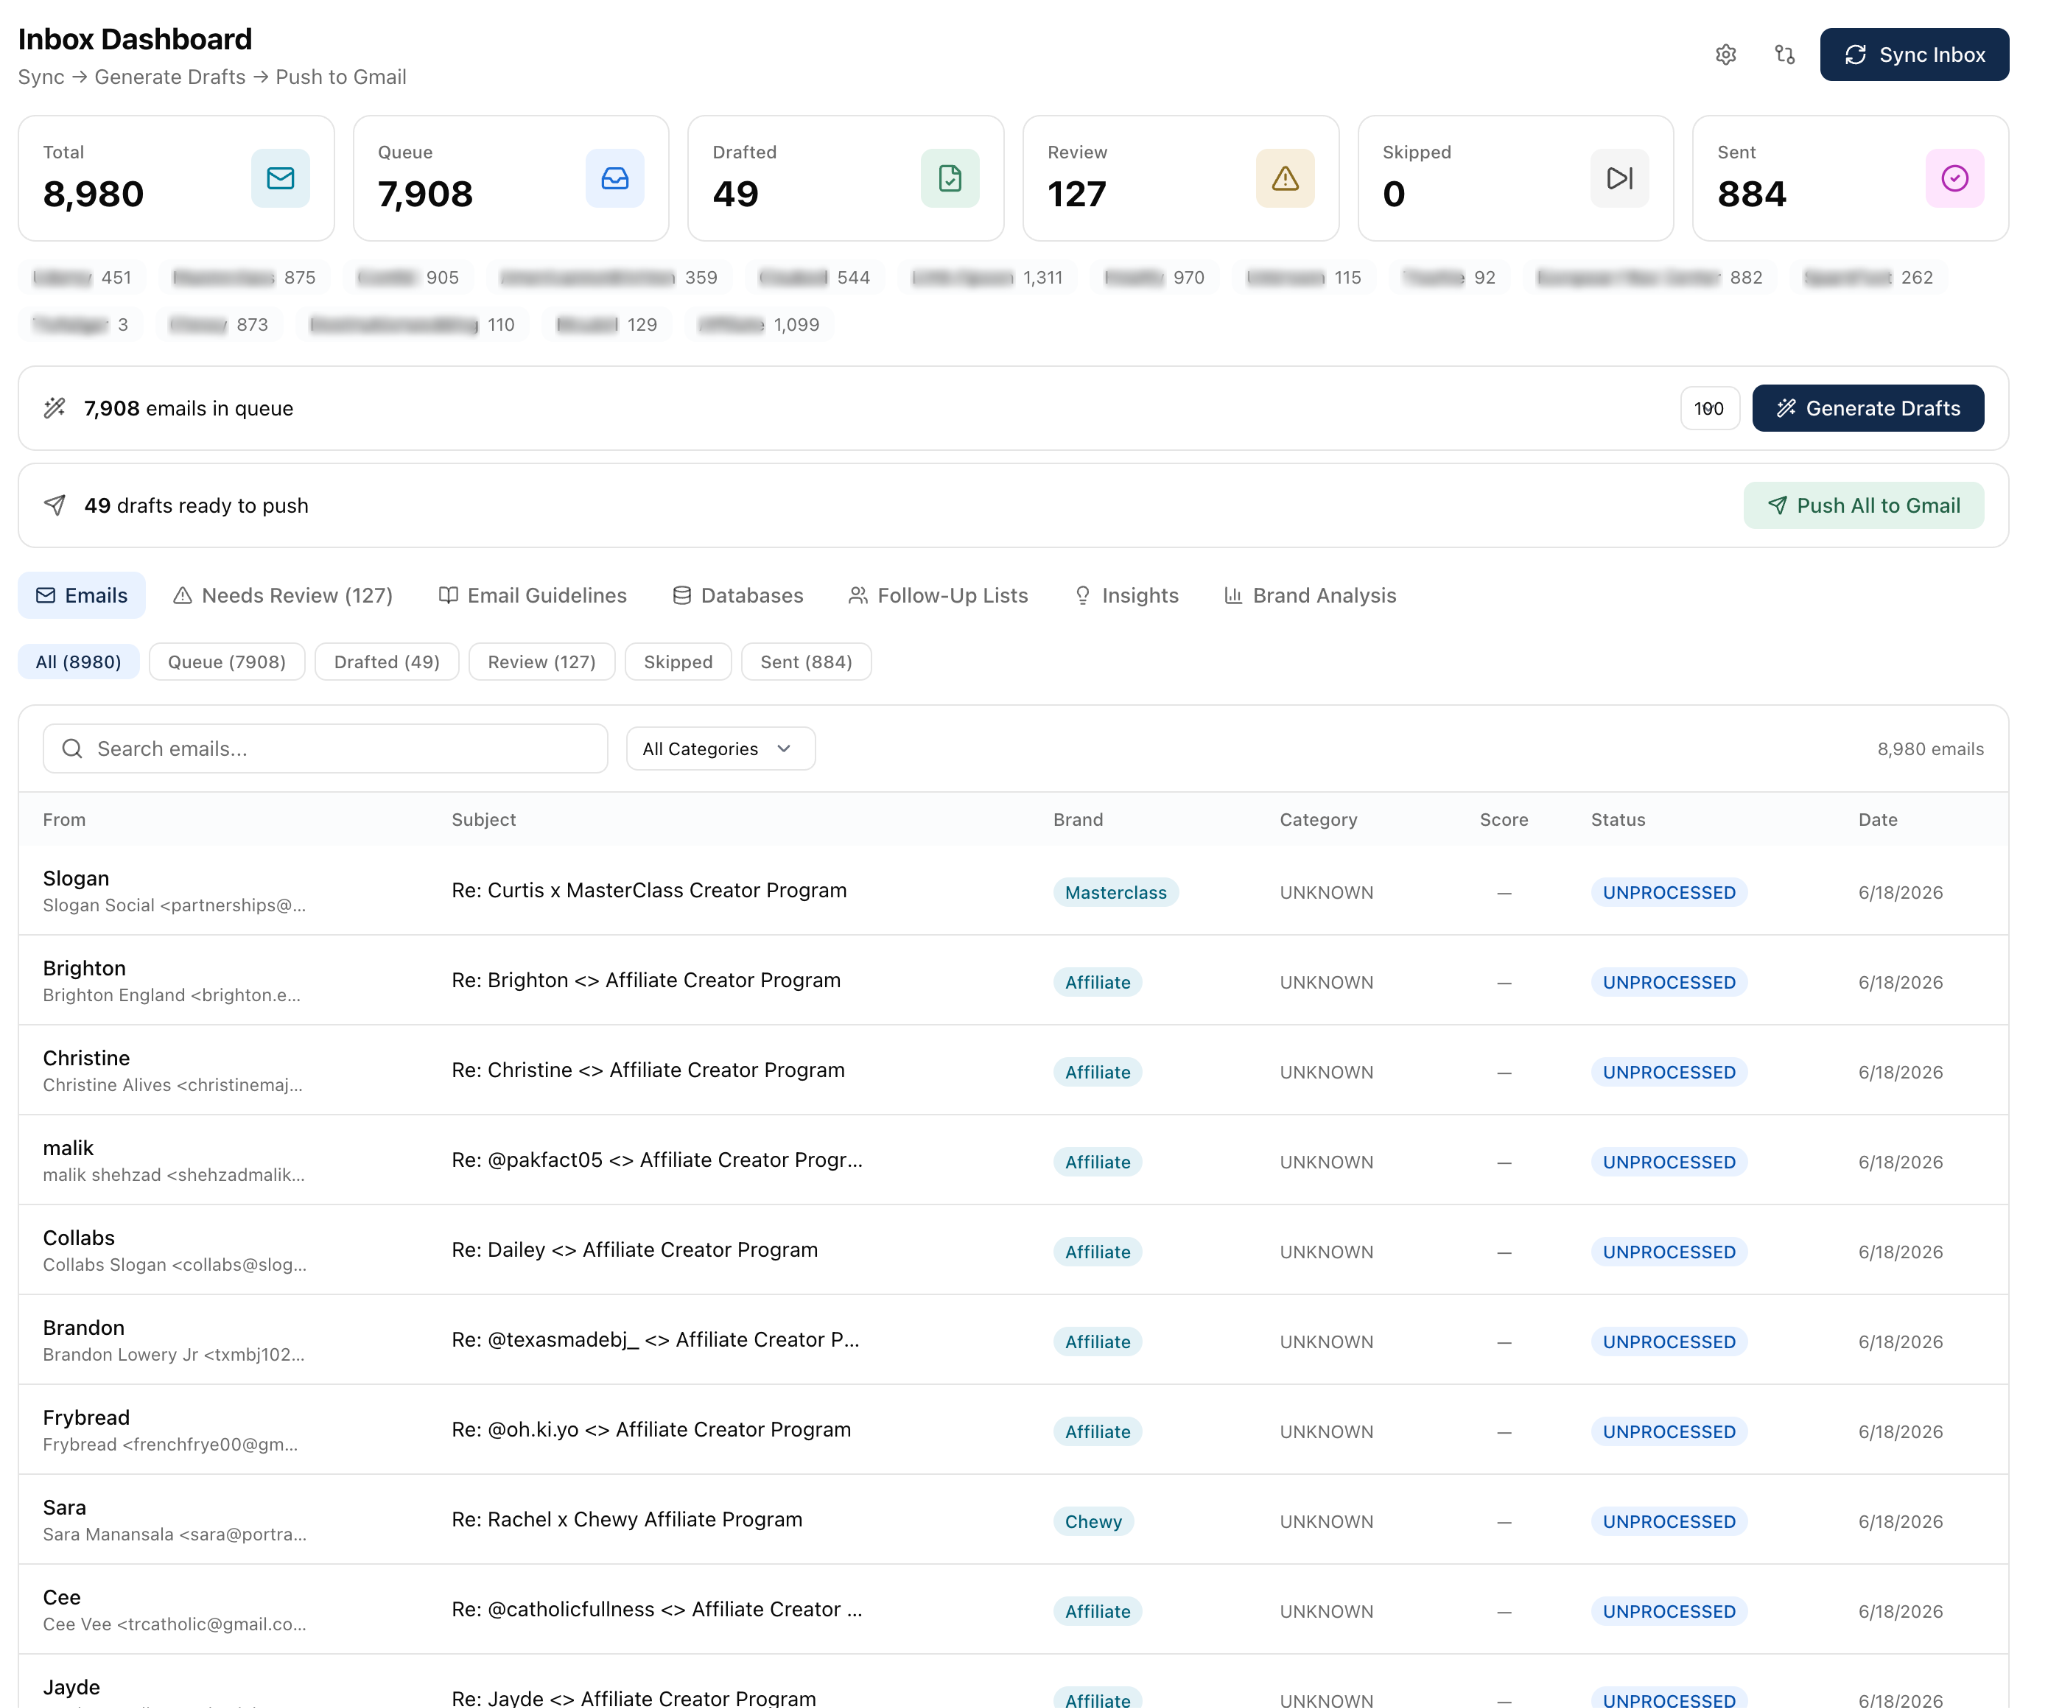Click the Subject column header

pyautogui.click(x=484, y=820)
